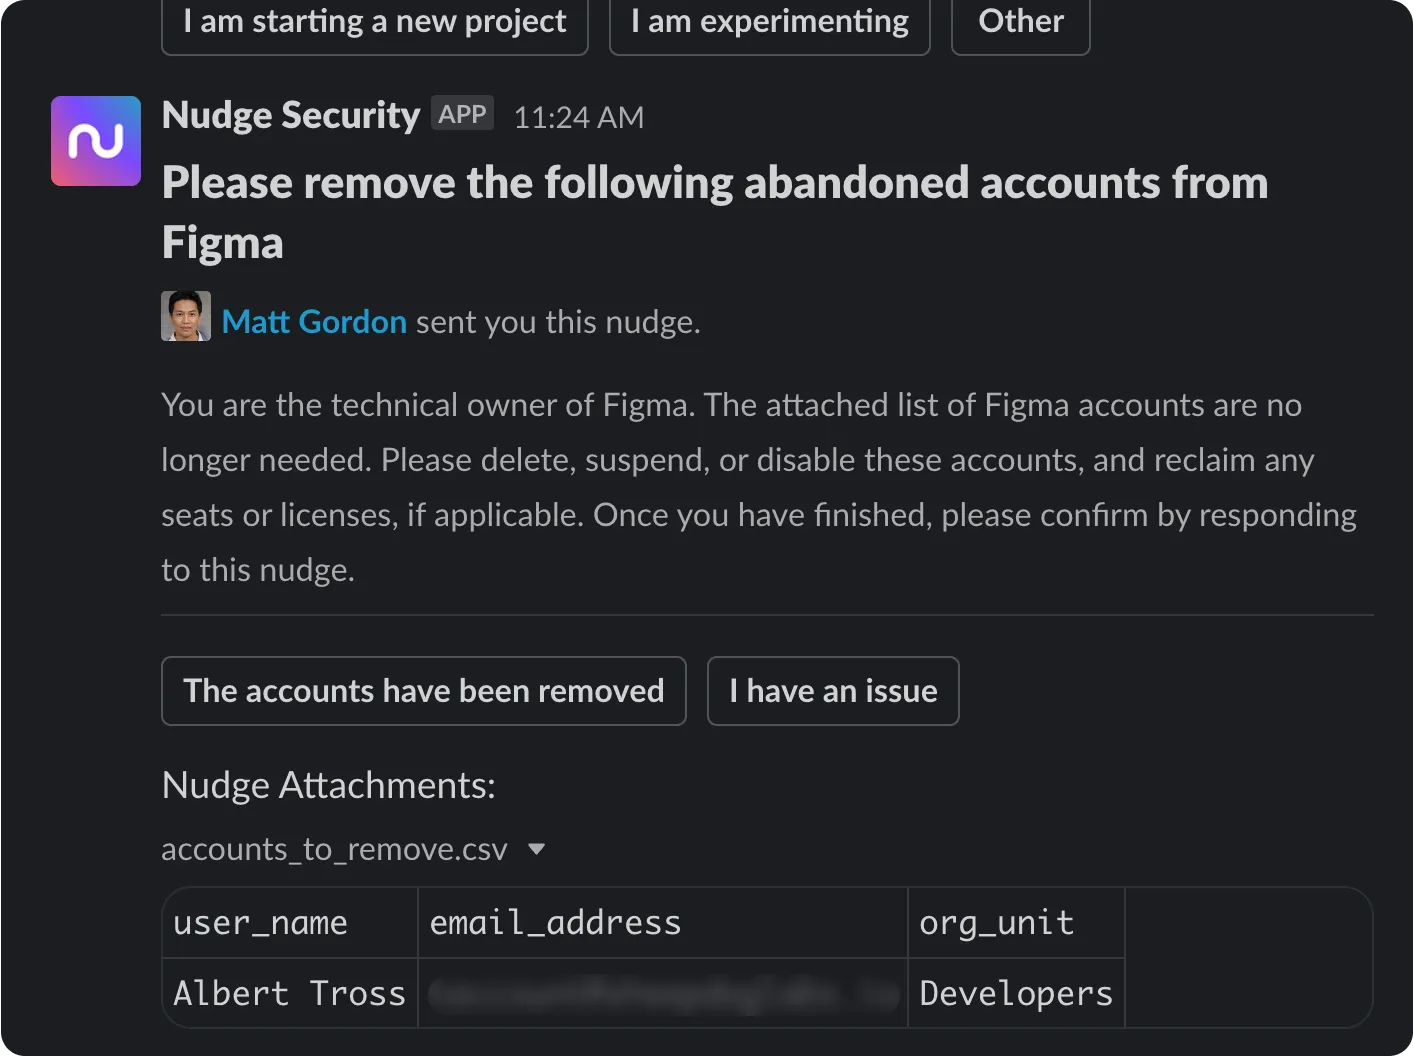
Task: Select the 'I am starting a new project' response
Action: click(374, 21)
